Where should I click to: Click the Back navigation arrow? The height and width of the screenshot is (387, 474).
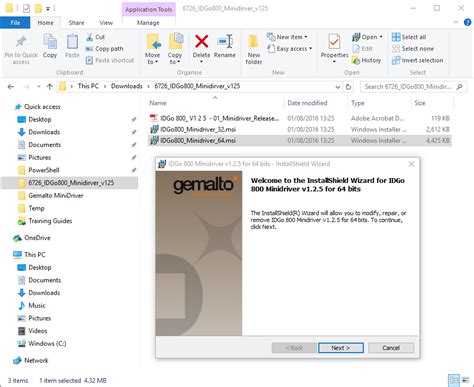[x=11, y=87]
